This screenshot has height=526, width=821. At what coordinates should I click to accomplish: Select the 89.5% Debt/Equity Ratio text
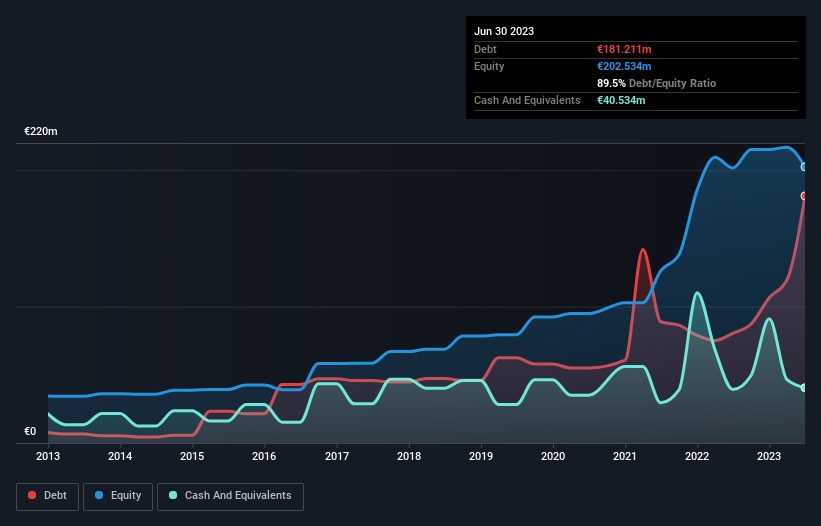point(657,83)
